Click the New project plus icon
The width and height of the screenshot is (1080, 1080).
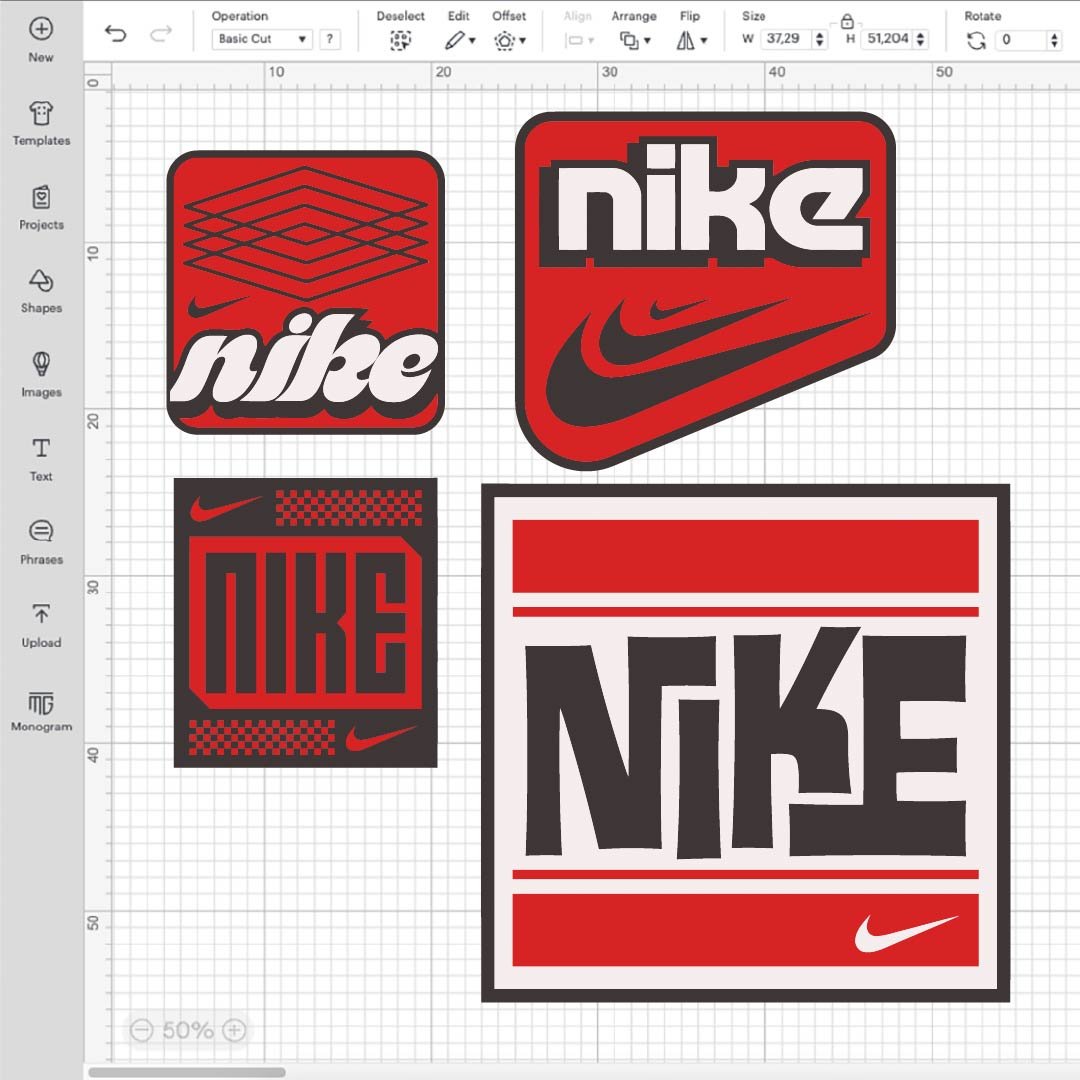point(41,29)
